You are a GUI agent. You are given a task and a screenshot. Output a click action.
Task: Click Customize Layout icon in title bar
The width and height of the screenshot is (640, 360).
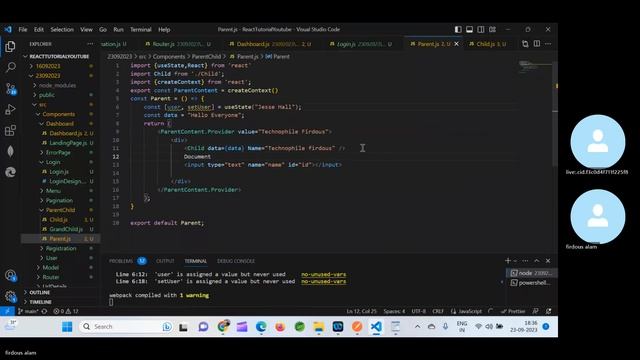tap(493, 29)
